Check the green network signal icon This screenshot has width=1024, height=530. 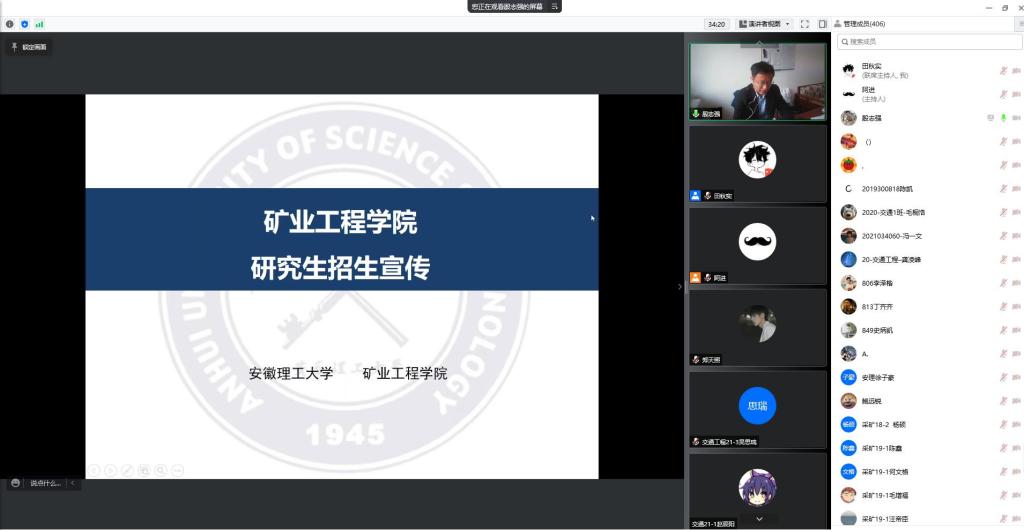[40, 24]
